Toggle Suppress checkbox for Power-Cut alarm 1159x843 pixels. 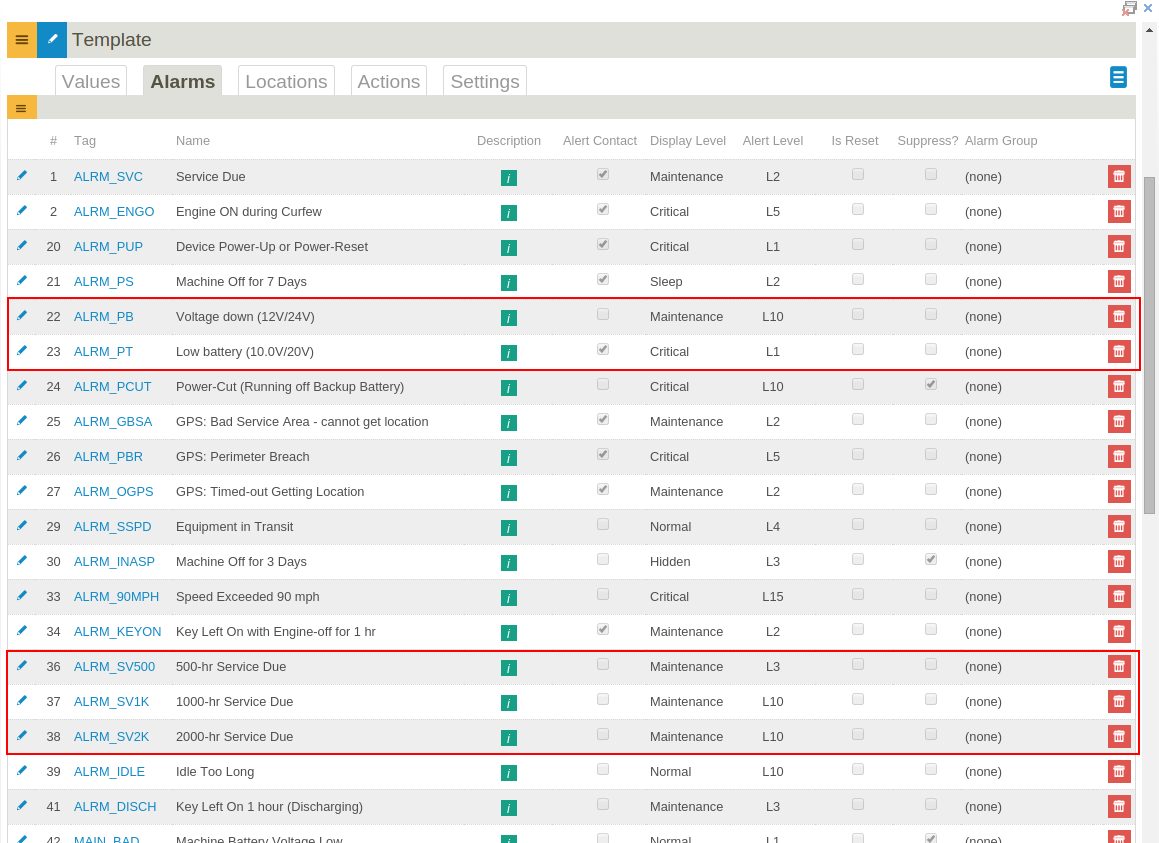pyautogui.click(x=931, y=385)
